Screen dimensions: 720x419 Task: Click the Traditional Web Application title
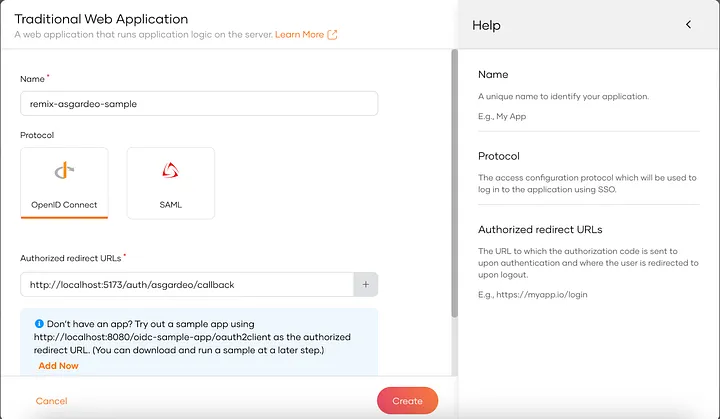tap(101, 19)
